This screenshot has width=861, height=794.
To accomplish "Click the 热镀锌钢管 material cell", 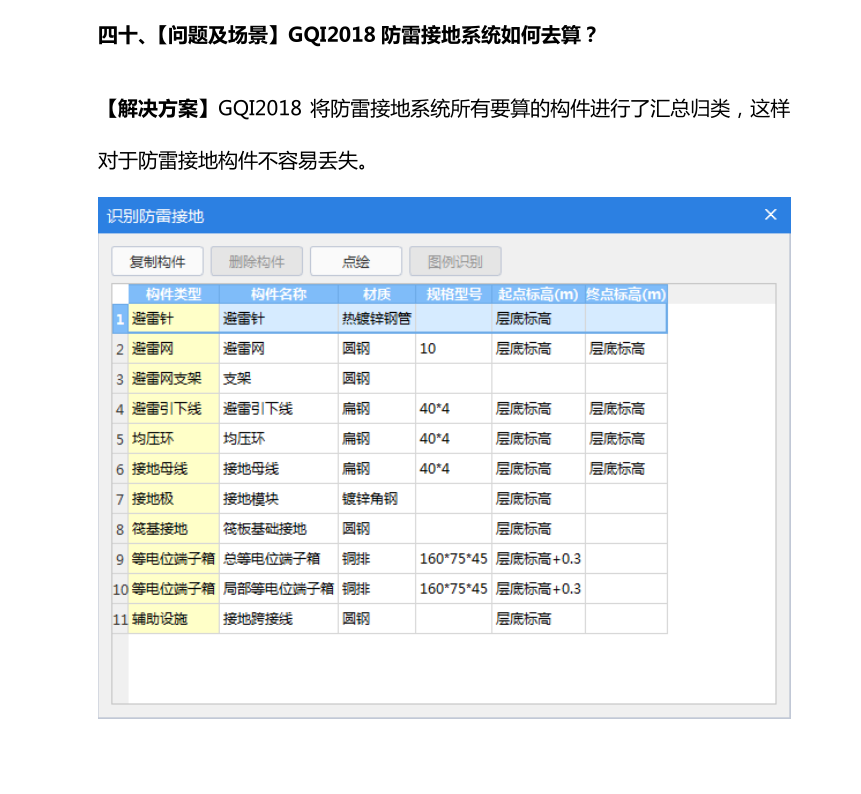I will click(x=377, y=318).
